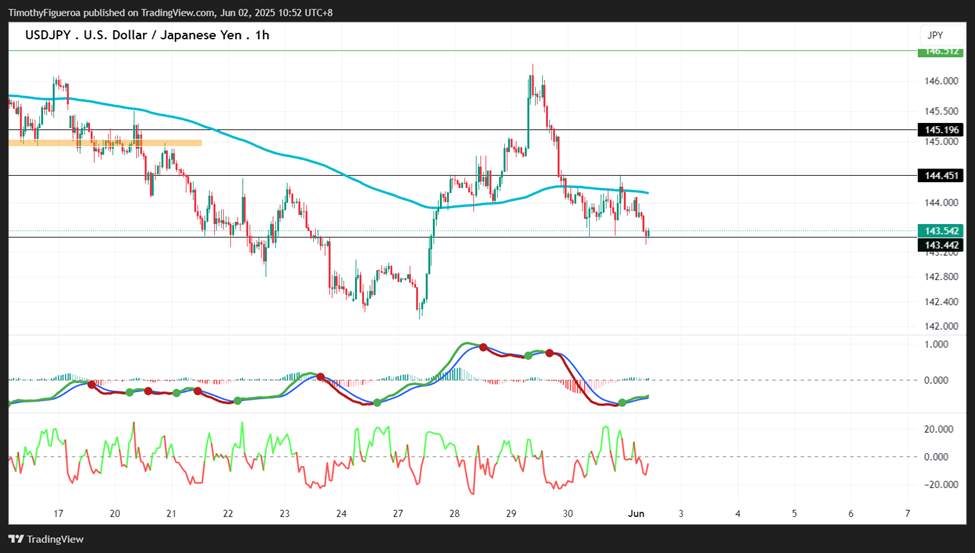Click date label 22 on time axis
975x553 pixels.
[228, 514]
